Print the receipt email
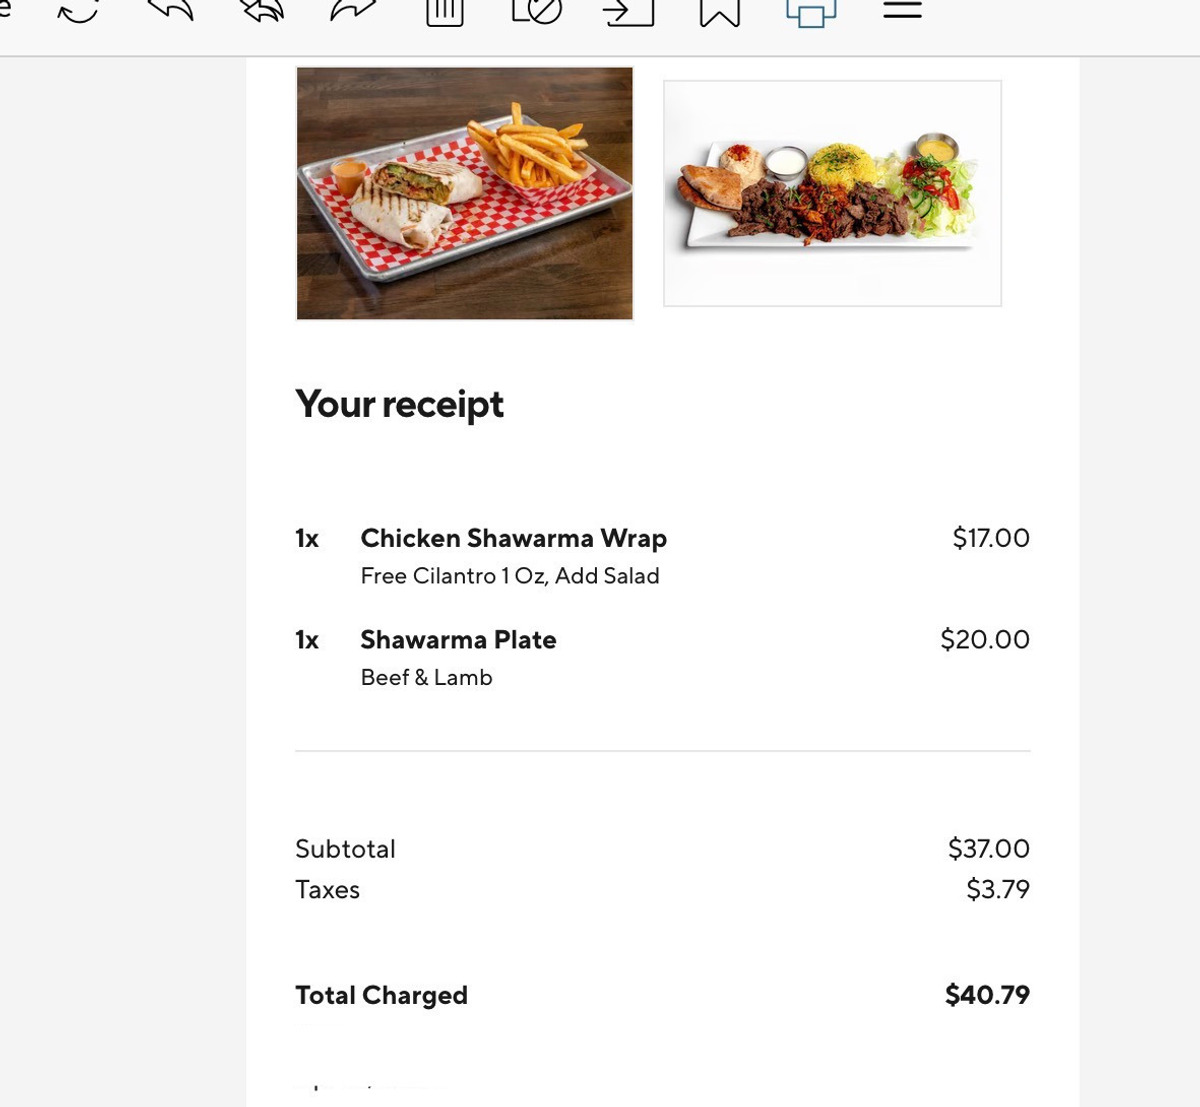Viewport: 1200px width, 1107px height. coord(811,12)
